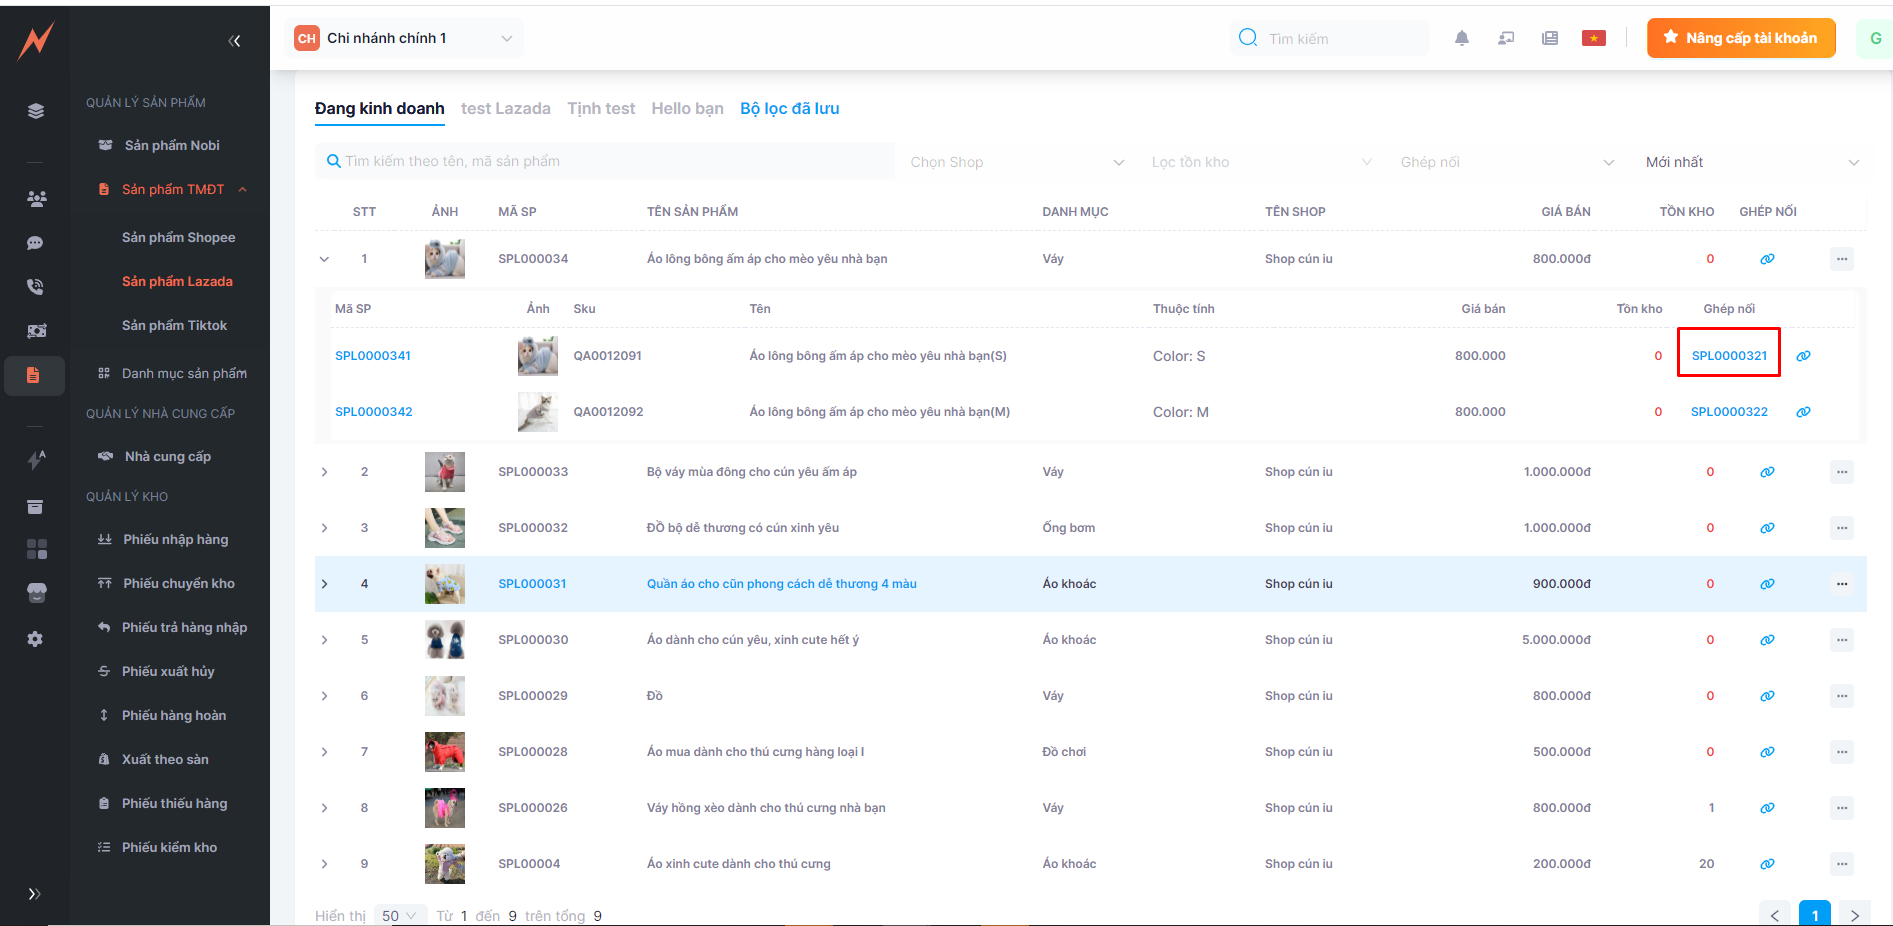The image size is (1893, 926).
Task: Collapse the sidebar with double-chevron icon
Action: click(234, 41)
